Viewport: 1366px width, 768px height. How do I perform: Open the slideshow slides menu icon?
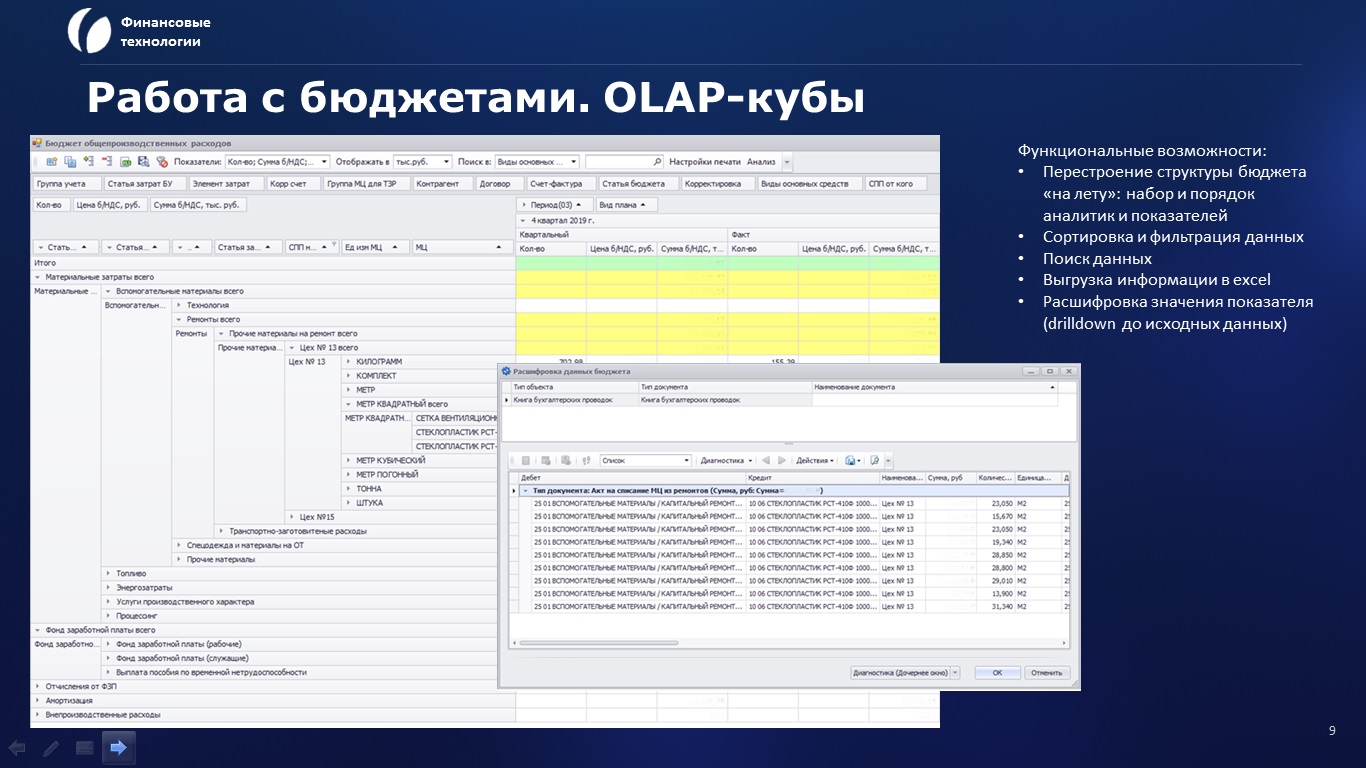[x=85, y=747]
